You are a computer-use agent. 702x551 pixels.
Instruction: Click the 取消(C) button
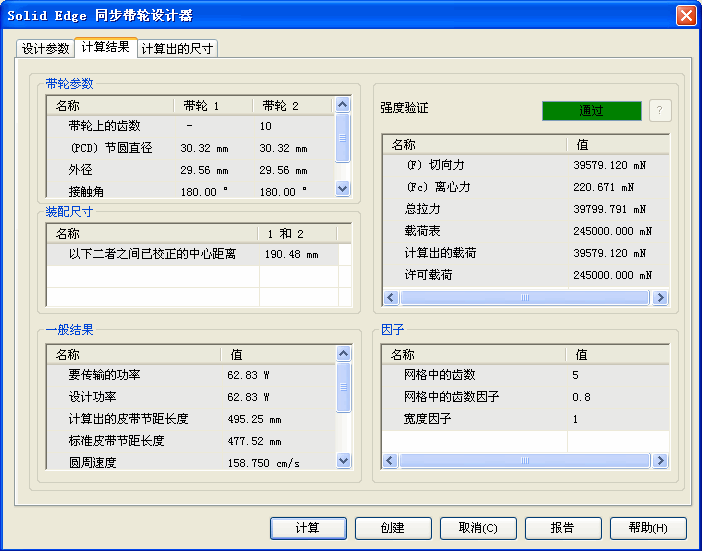478,528
